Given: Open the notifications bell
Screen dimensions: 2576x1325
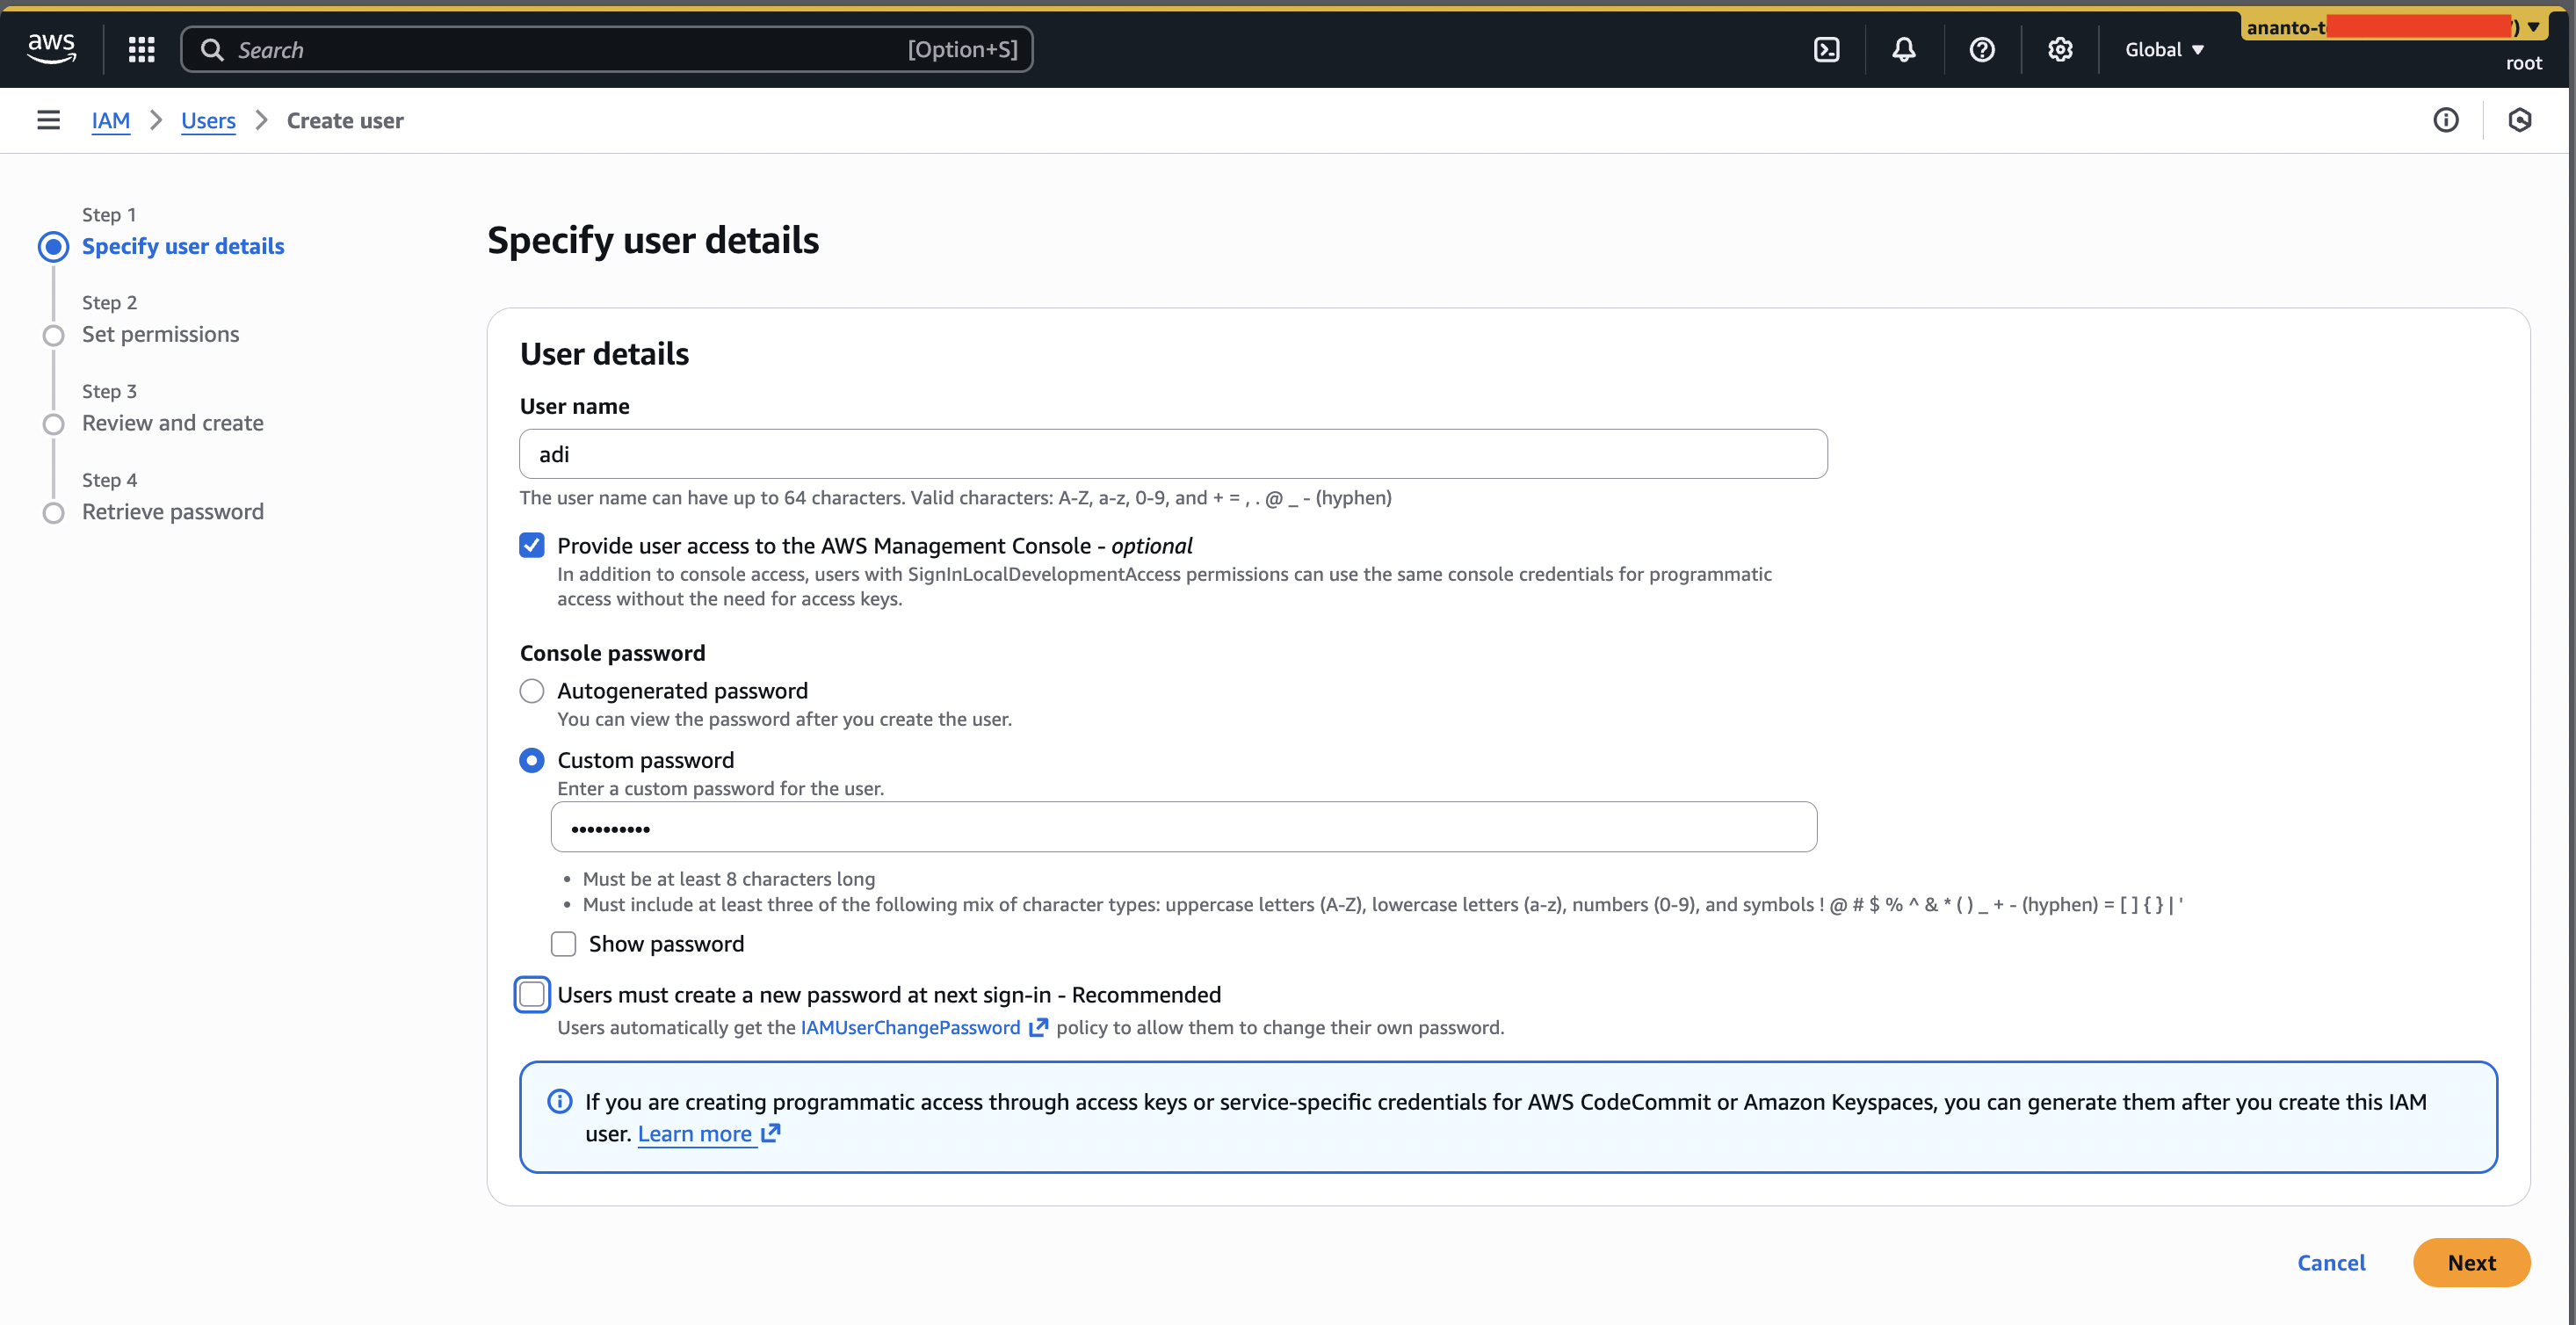Looking at the screenshot, I should pos(1903,49).
